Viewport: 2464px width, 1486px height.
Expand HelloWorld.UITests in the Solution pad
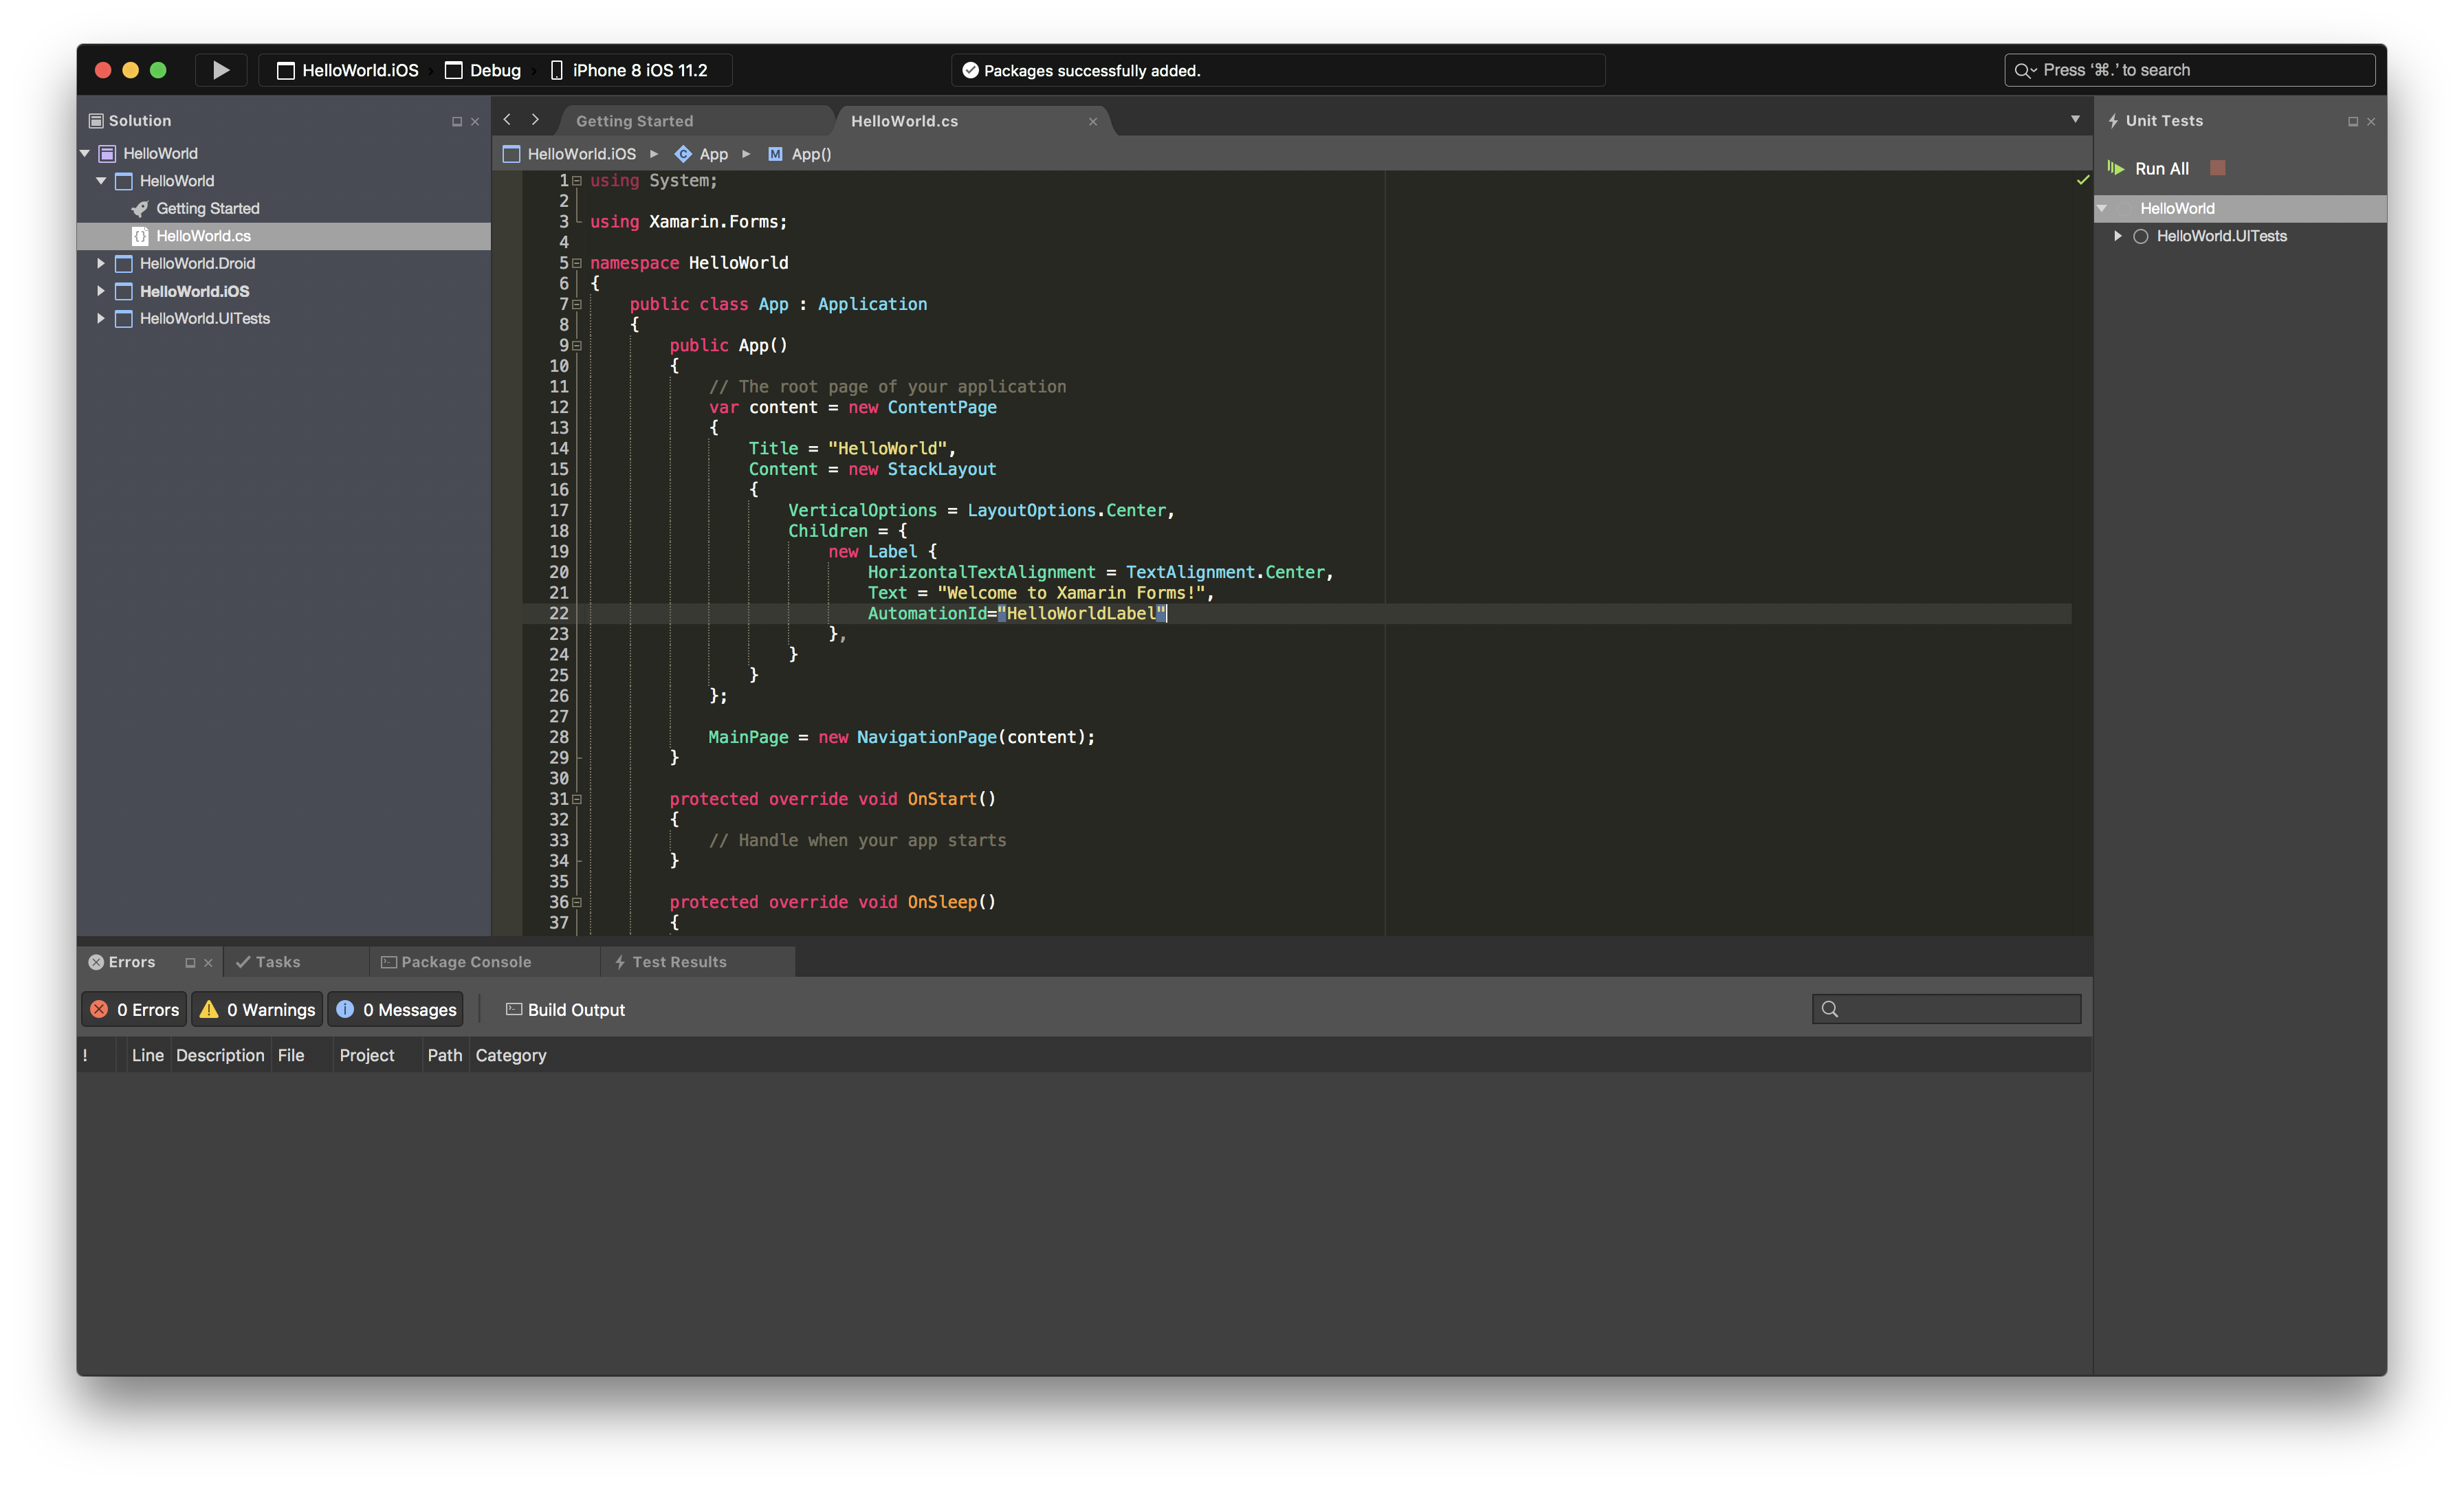click(100, 318)
